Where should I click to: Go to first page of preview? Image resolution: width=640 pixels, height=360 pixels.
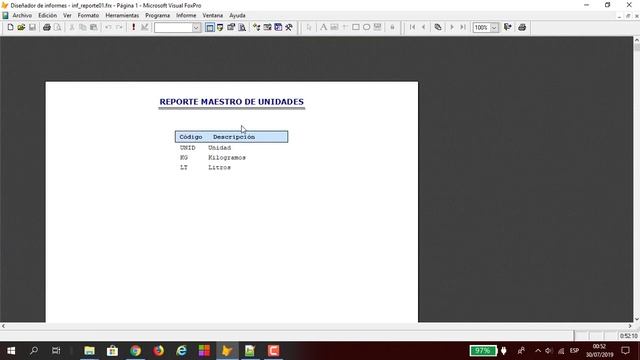click(x=412, y=27)
